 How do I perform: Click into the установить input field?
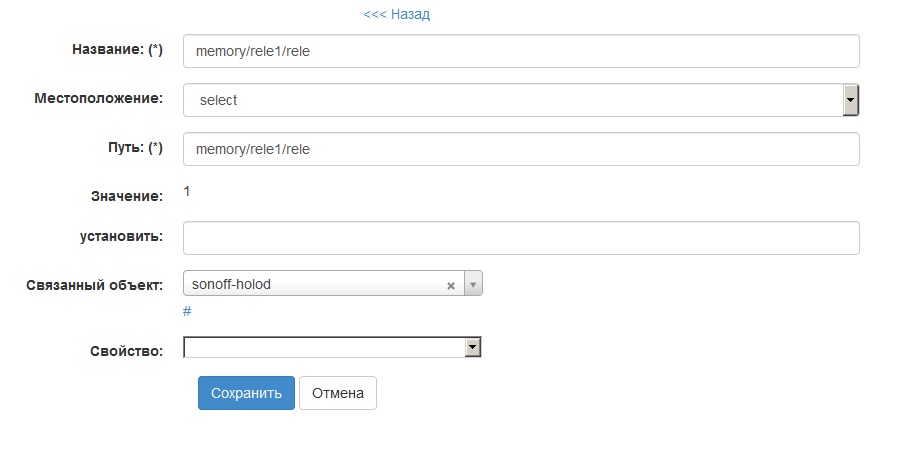coord(520,238)
